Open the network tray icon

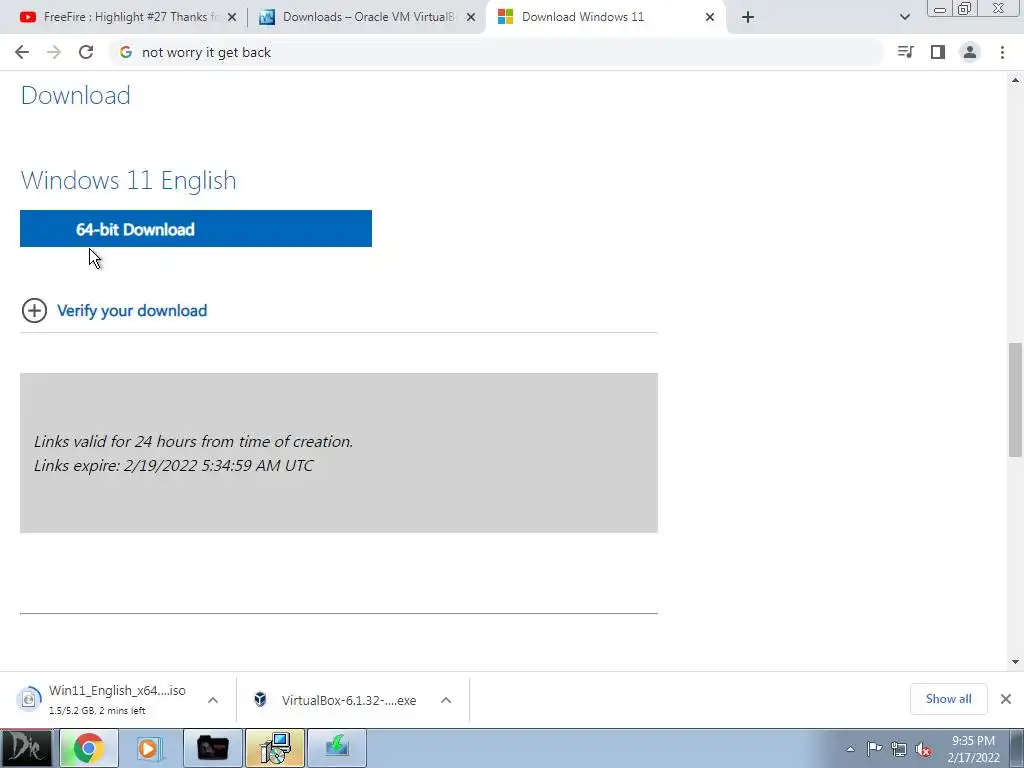(899, 750)
